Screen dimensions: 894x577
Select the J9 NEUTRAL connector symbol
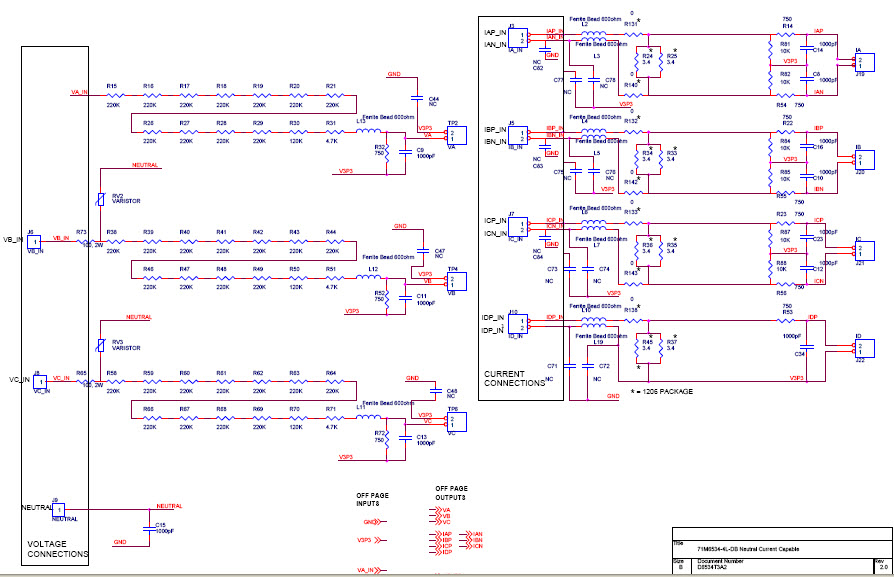(60, 510)
